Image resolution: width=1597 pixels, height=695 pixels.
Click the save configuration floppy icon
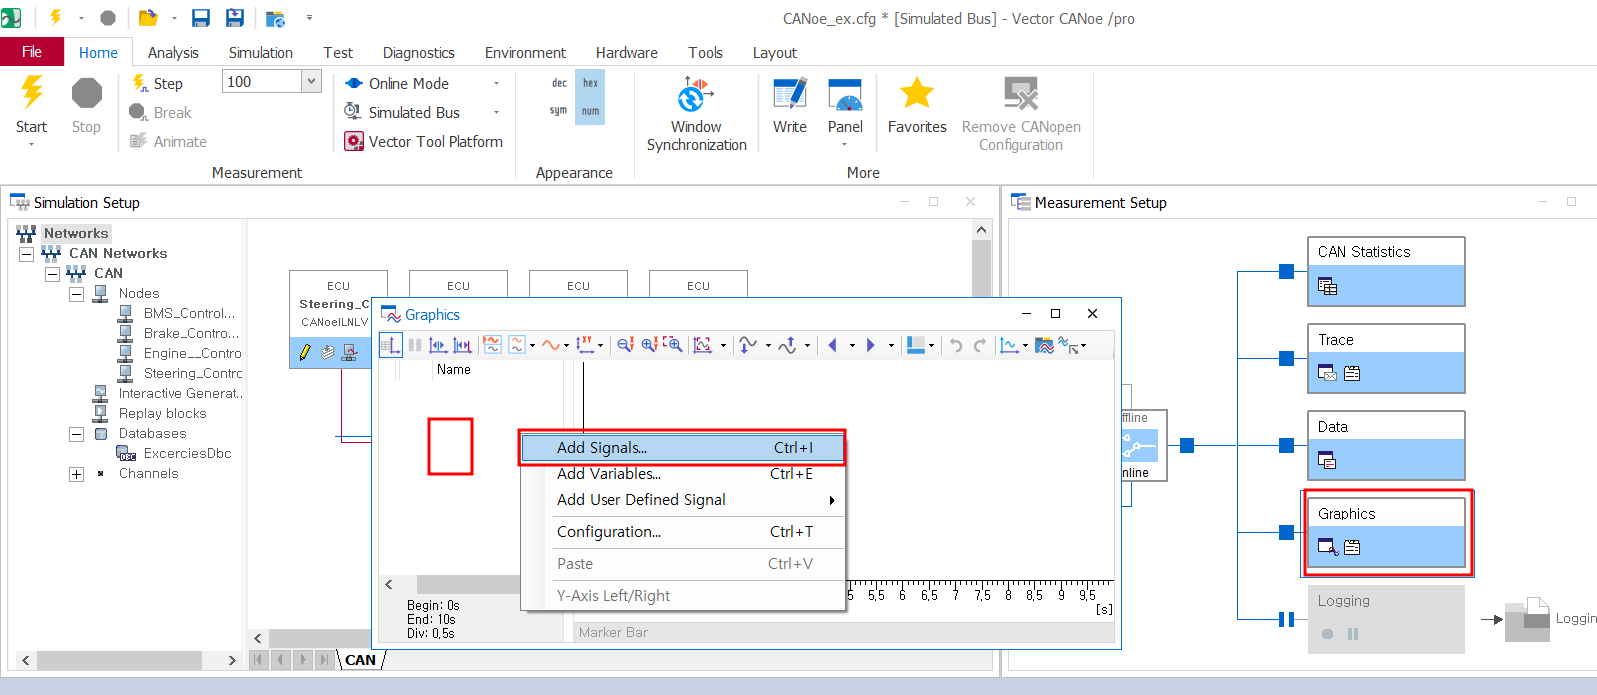pyautogui.click(x=201, y=17)
